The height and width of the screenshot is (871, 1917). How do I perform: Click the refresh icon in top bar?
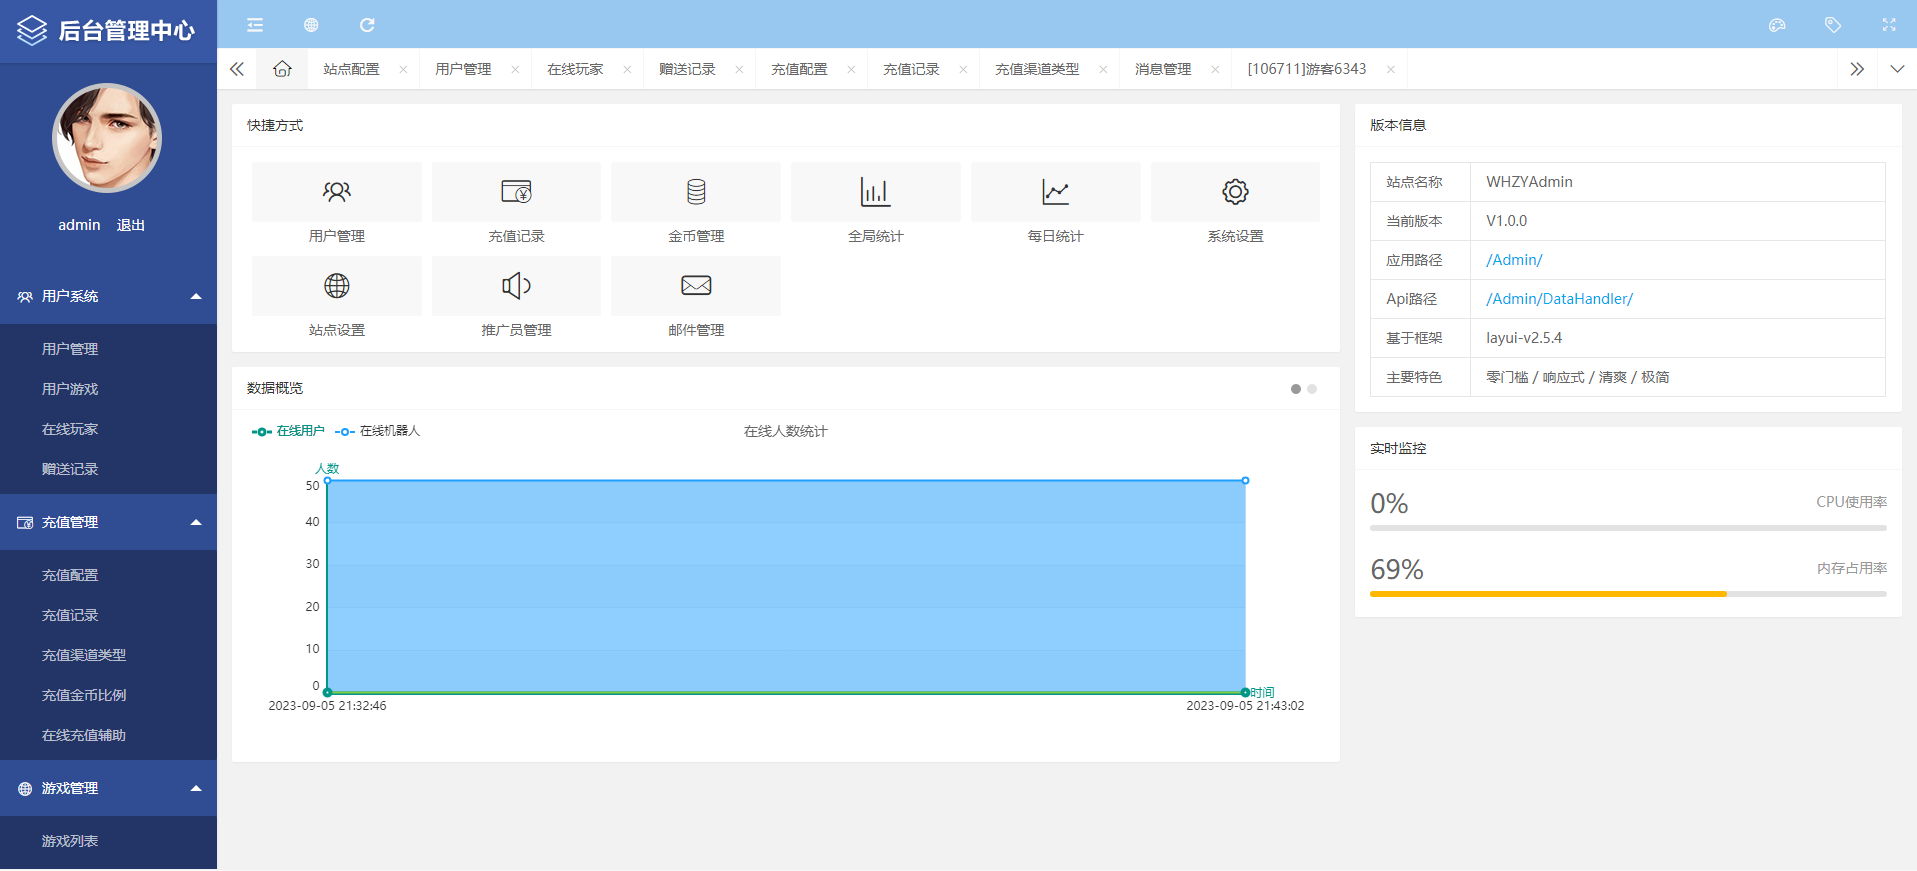[x=367, y=25]
